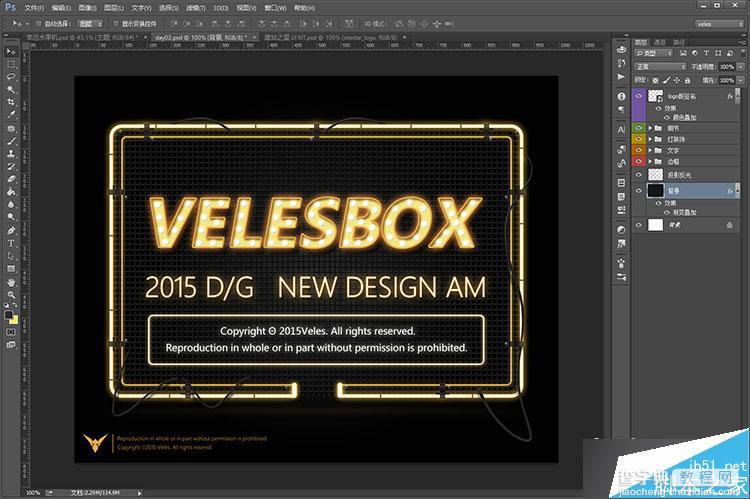Hide the yellow-labeled group layer
The height and width of the screenshot is (499, 750).
tap(638, 139)
